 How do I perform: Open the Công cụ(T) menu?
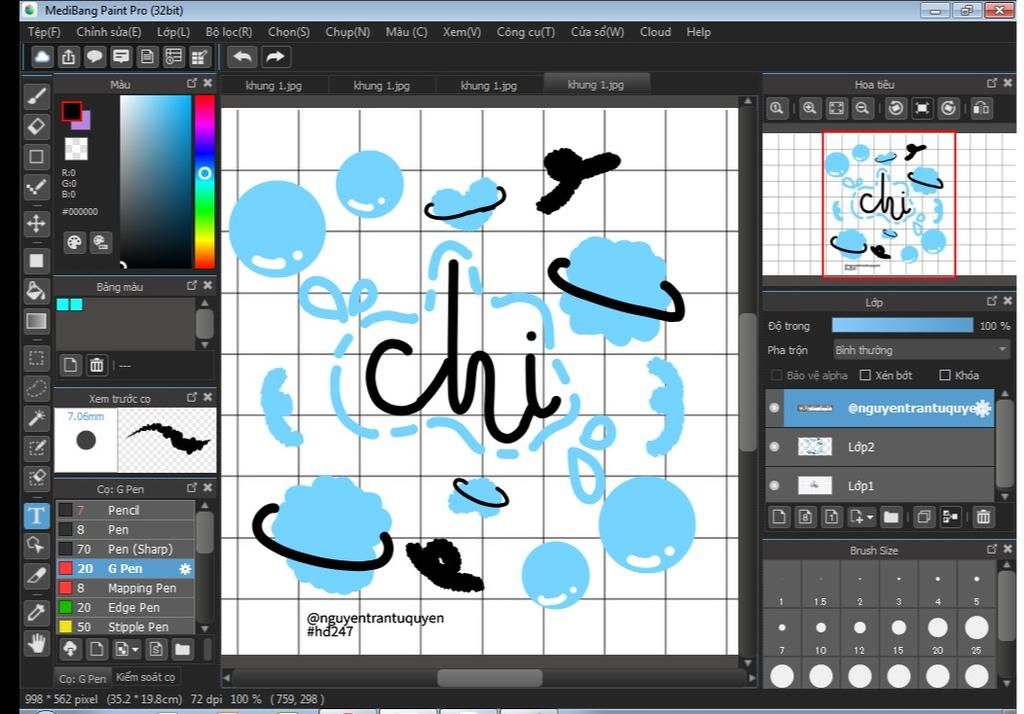coord(526,32)
